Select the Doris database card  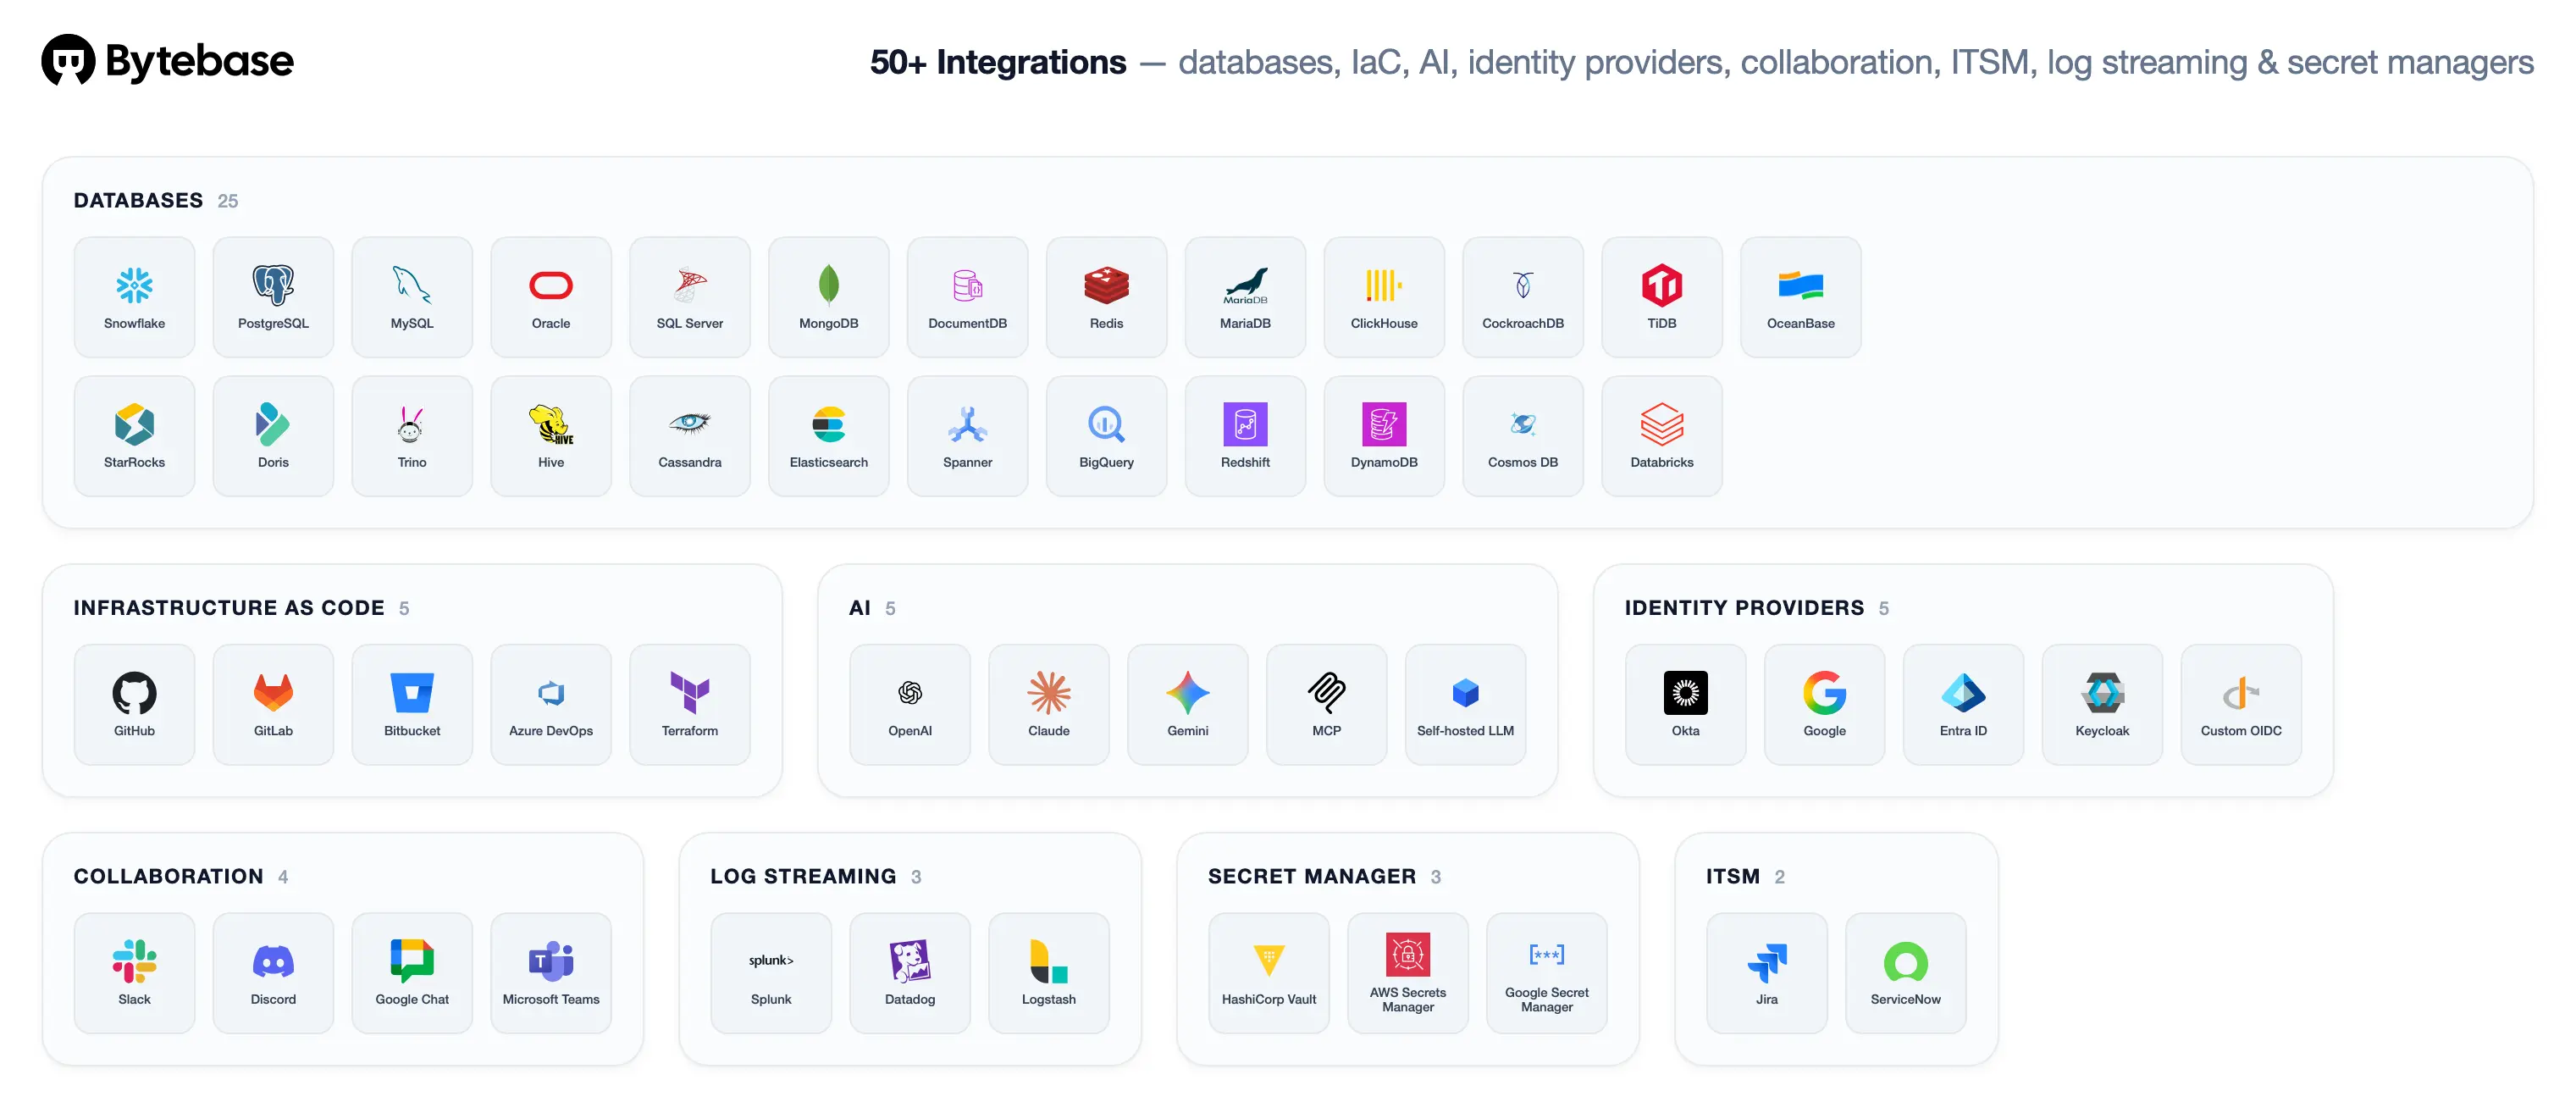273,436
